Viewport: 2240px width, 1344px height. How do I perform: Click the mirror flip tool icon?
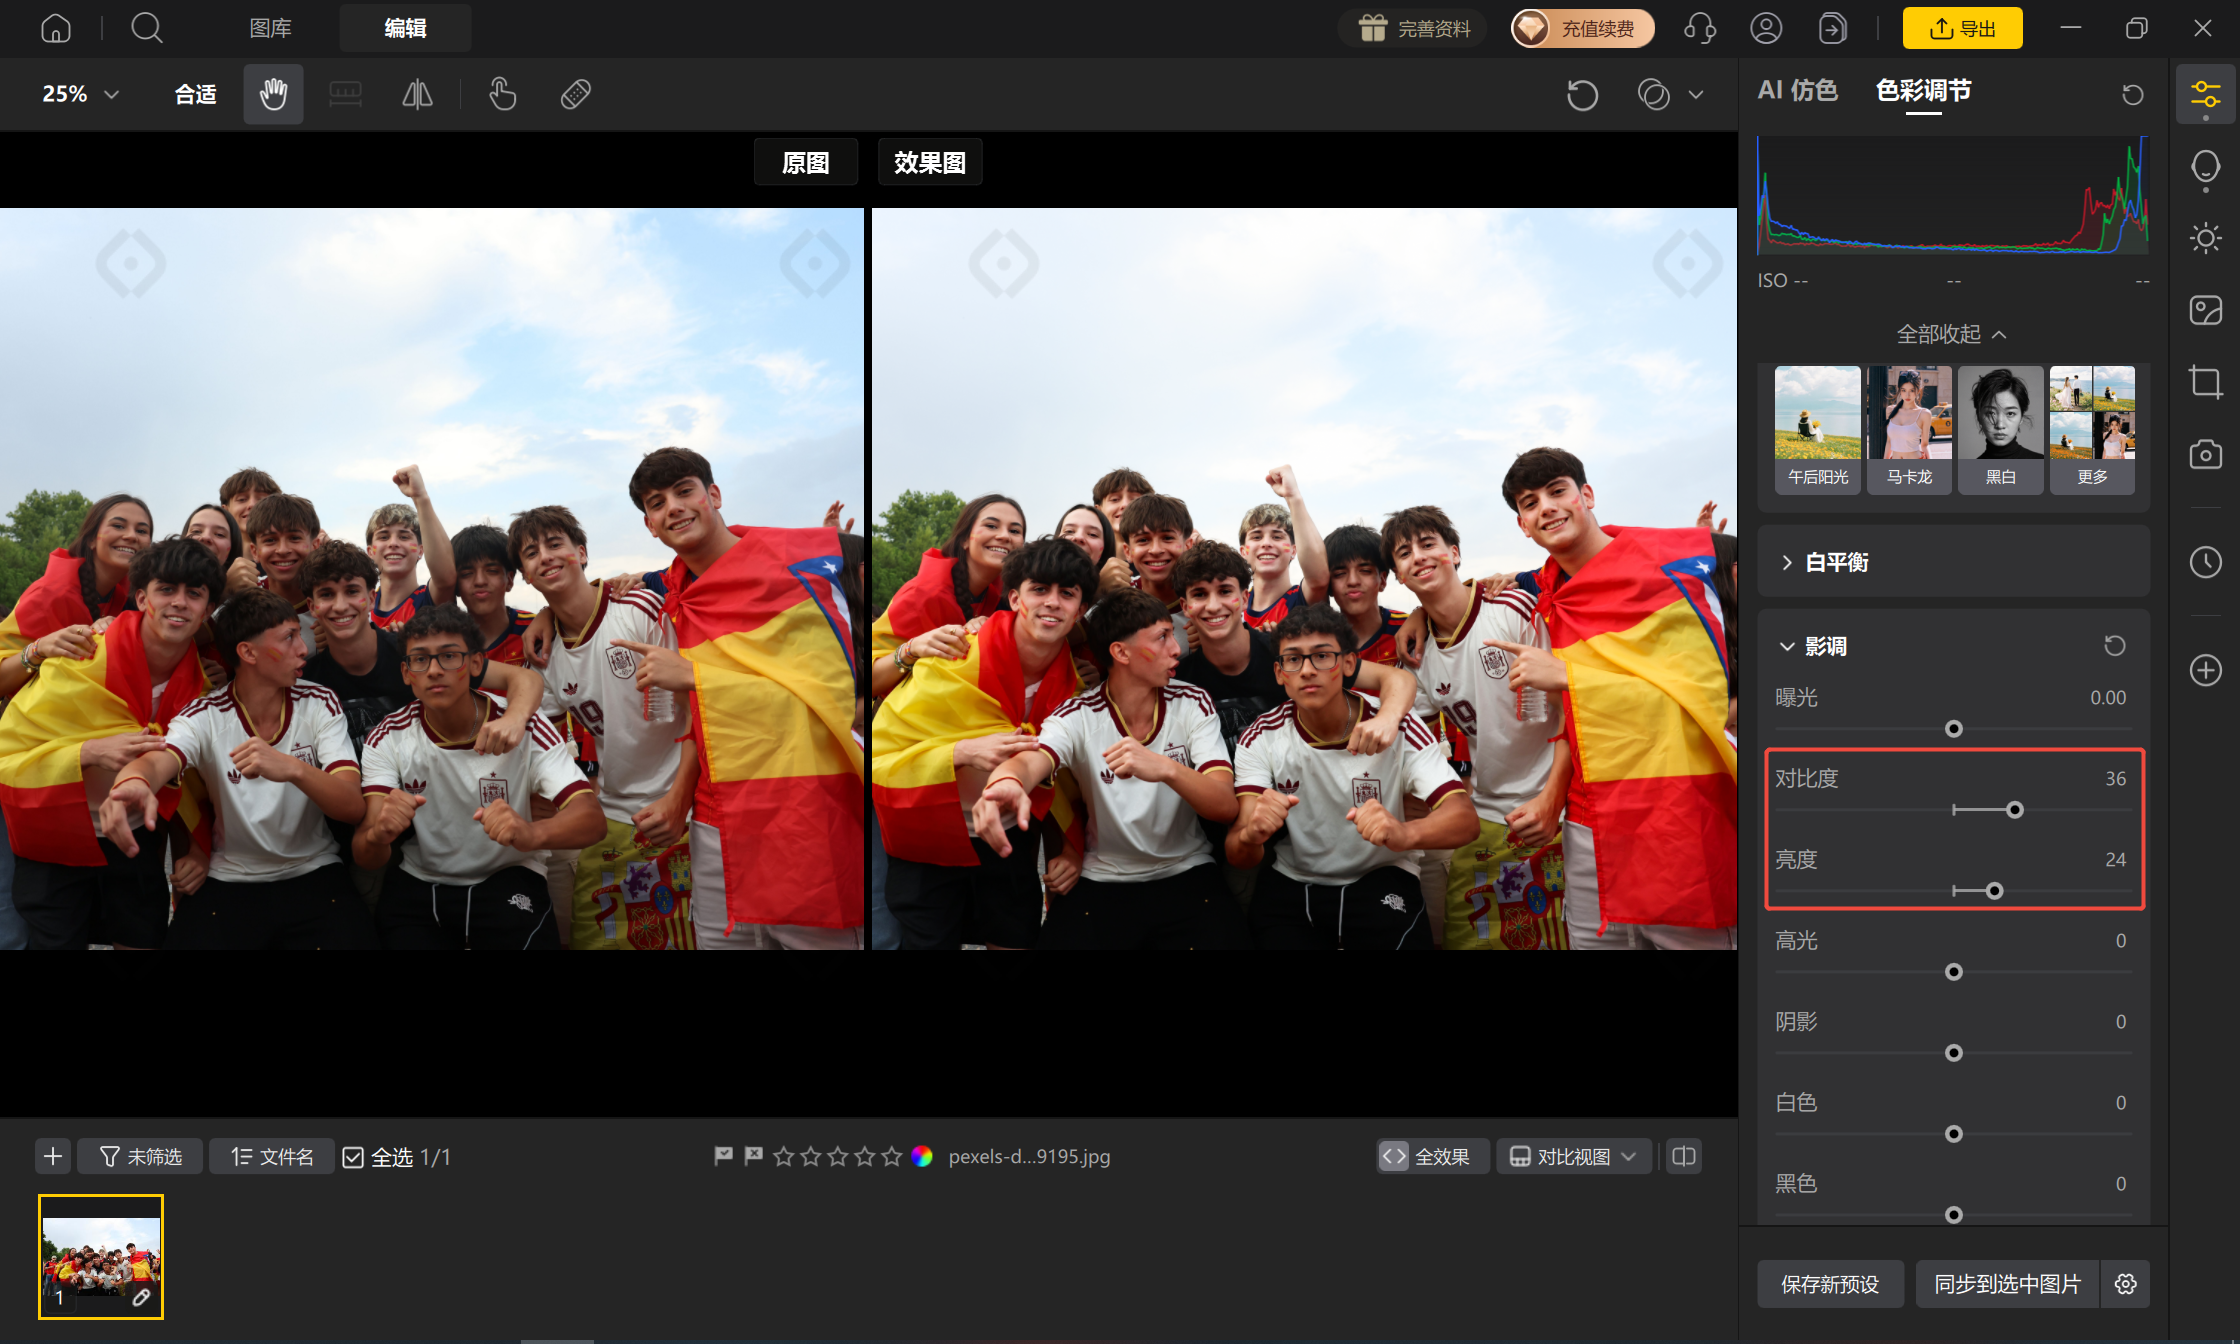417,94
